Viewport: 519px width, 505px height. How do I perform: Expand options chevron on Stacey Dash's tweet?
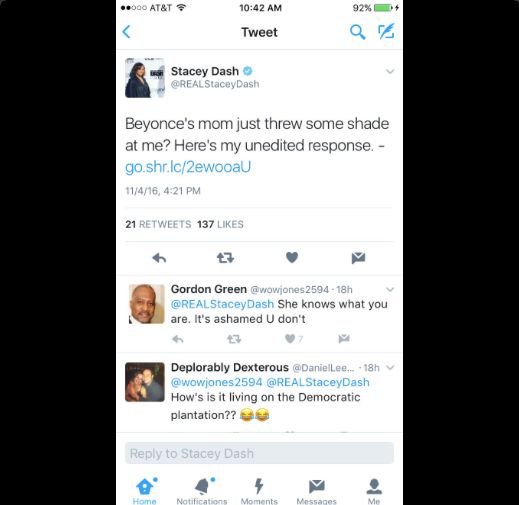pos(390,71)
